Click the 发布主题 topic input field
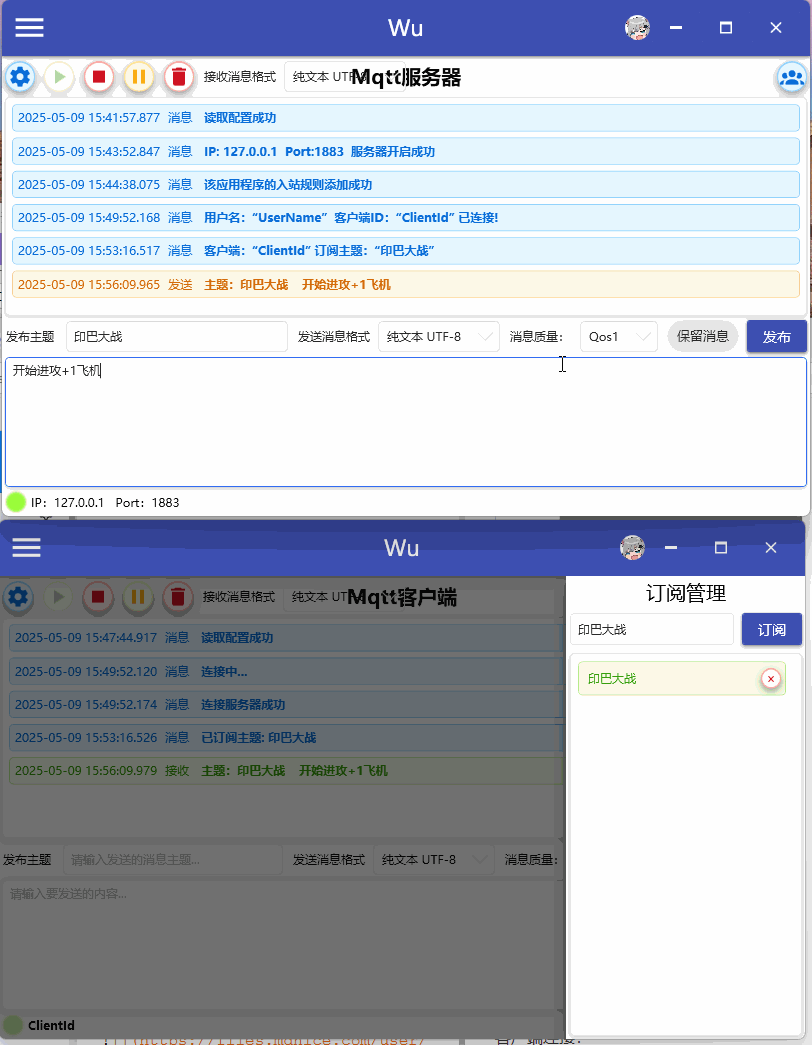Image resolution: width=812 pixels, height=1045 pixels. tap(176, 336)
